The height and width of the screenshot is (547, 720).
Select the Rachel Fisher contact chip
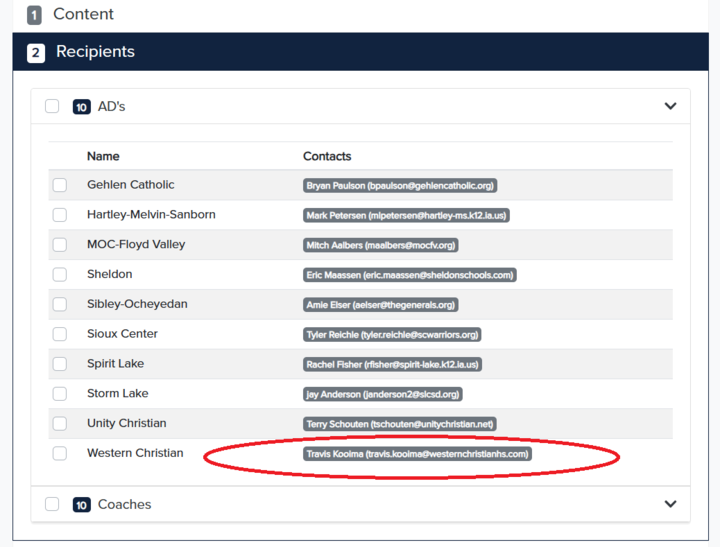coord(393,364)
